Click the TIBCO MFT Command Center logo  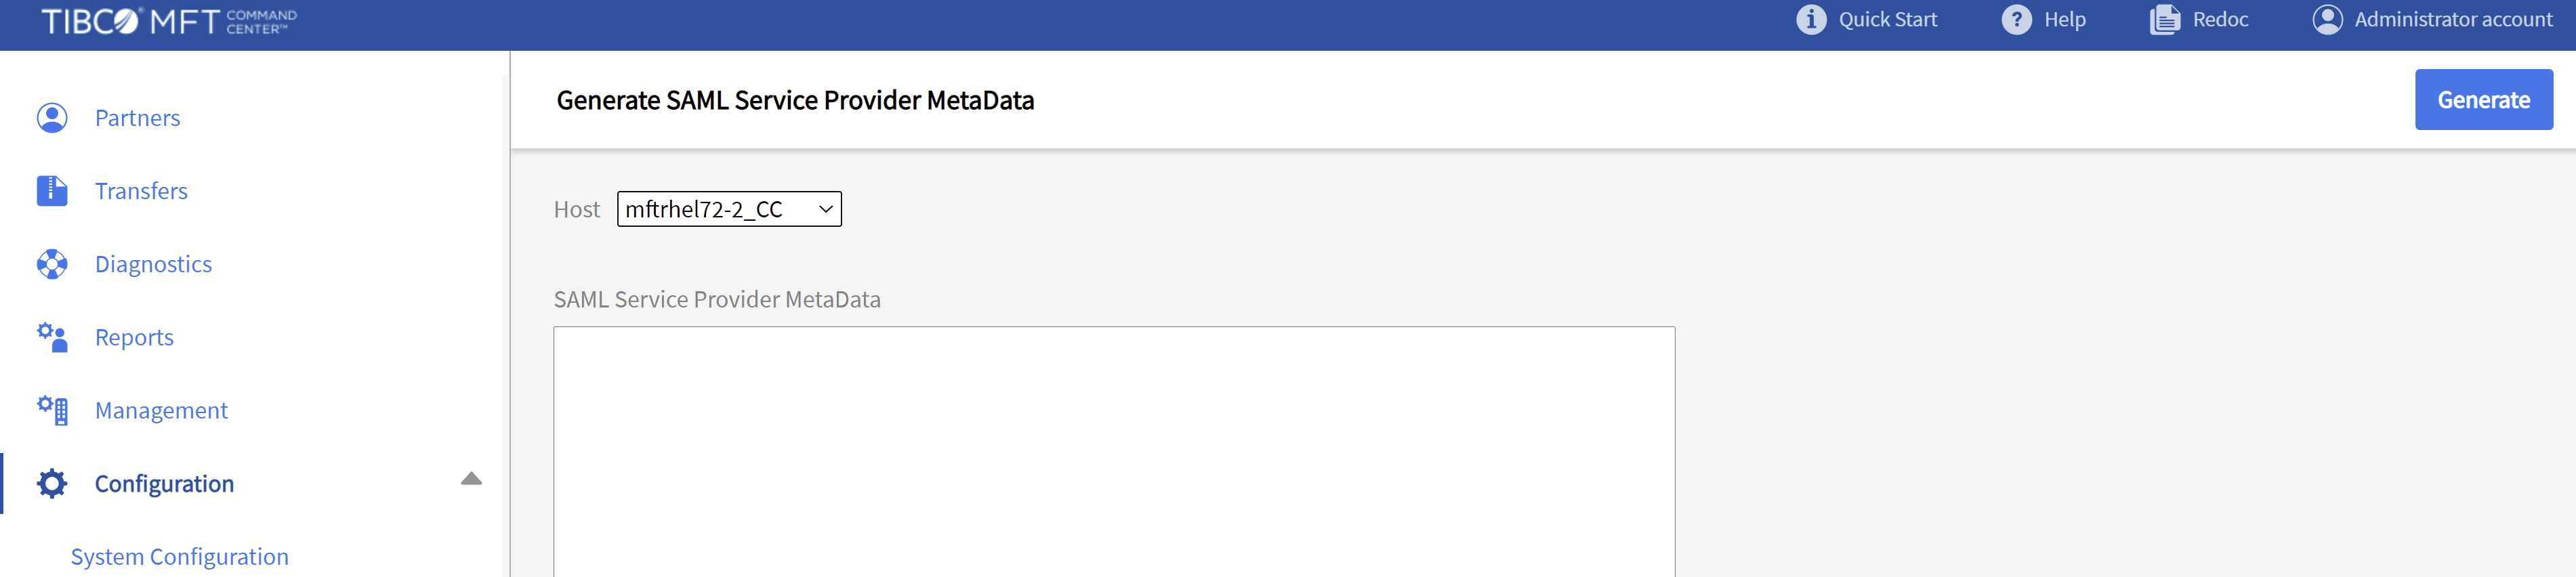coord(169,21)
